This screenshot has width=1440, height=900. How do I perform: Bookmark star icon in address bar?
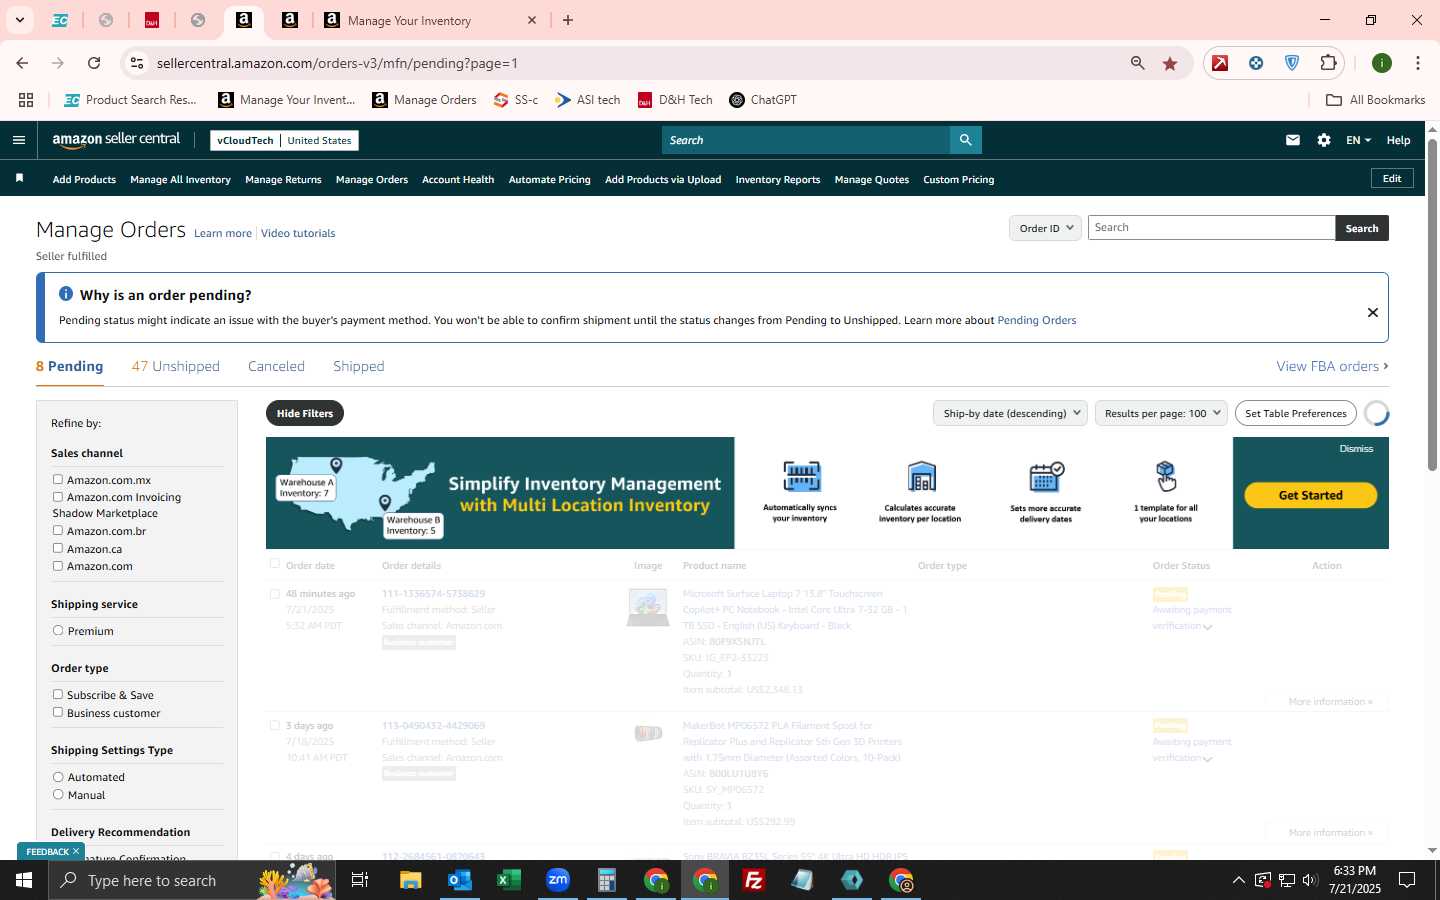pyautogui.click(x=1170, y=63)
